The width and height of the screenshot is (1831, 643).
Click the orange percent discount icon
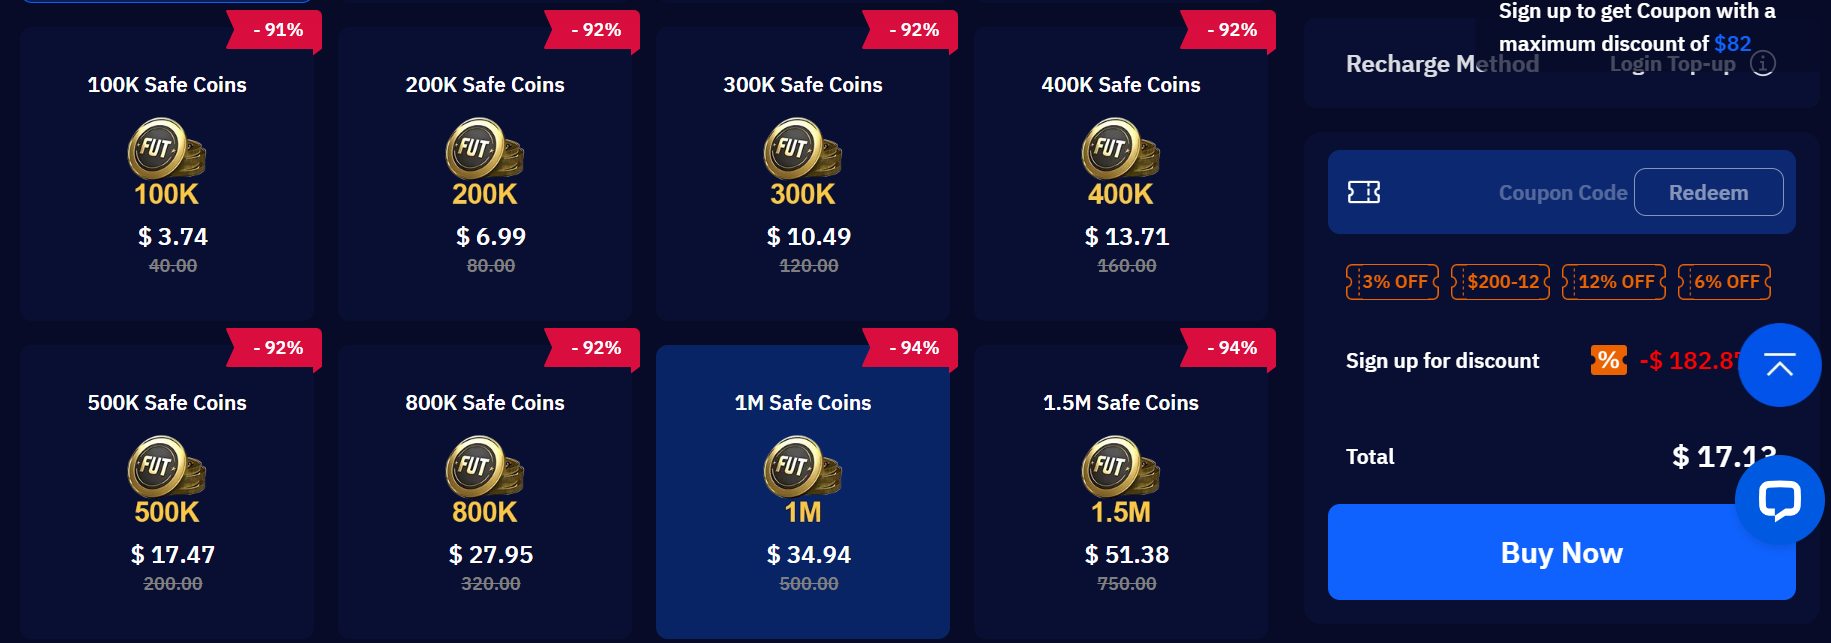1608,360
